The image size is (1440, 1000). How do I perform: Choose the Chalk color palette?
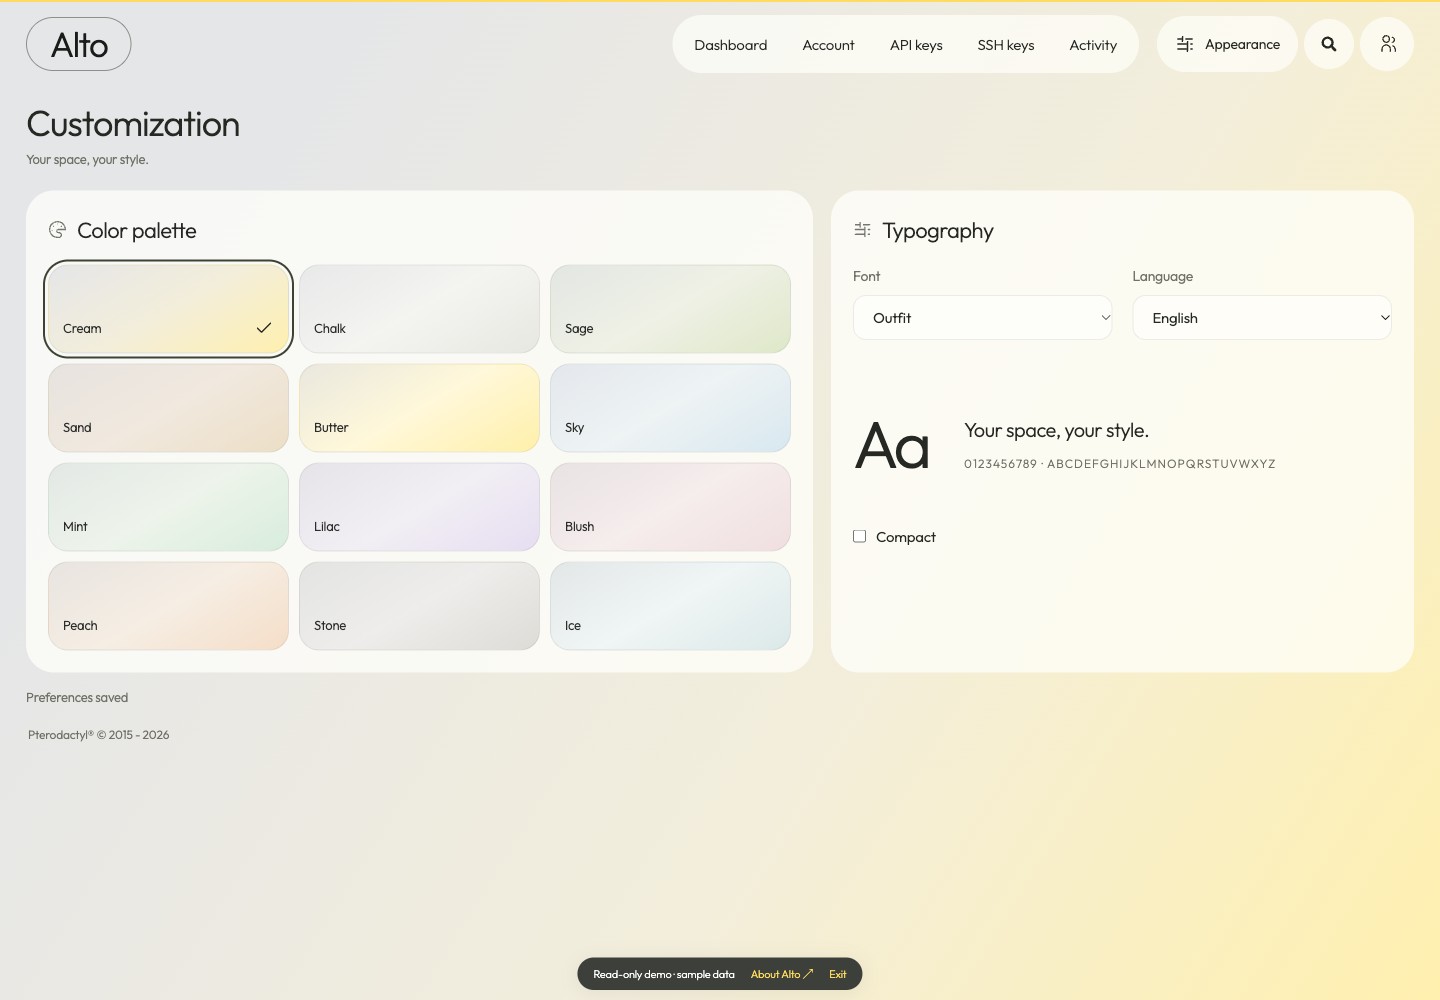(419, 309)
